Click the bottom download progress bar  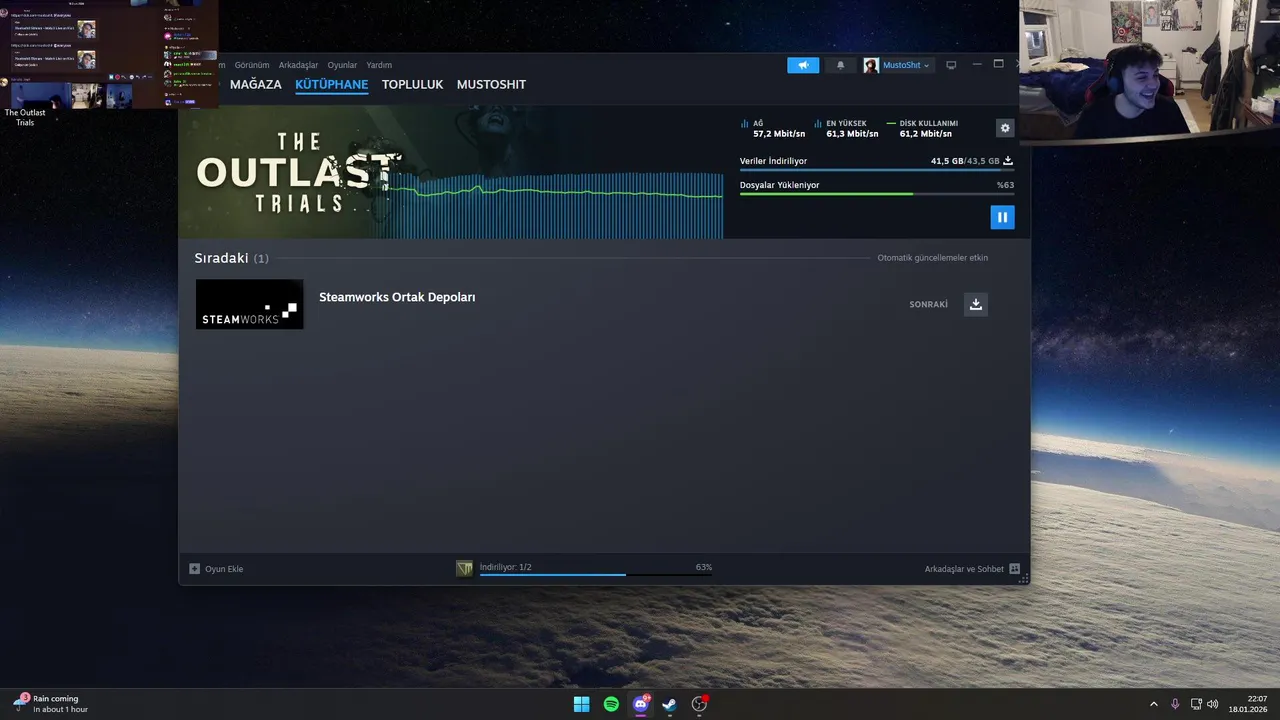596,575
